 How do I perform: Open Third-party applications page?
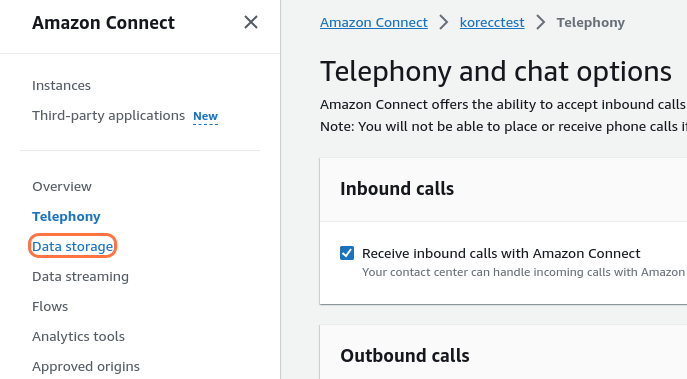(x=108, y=116)
